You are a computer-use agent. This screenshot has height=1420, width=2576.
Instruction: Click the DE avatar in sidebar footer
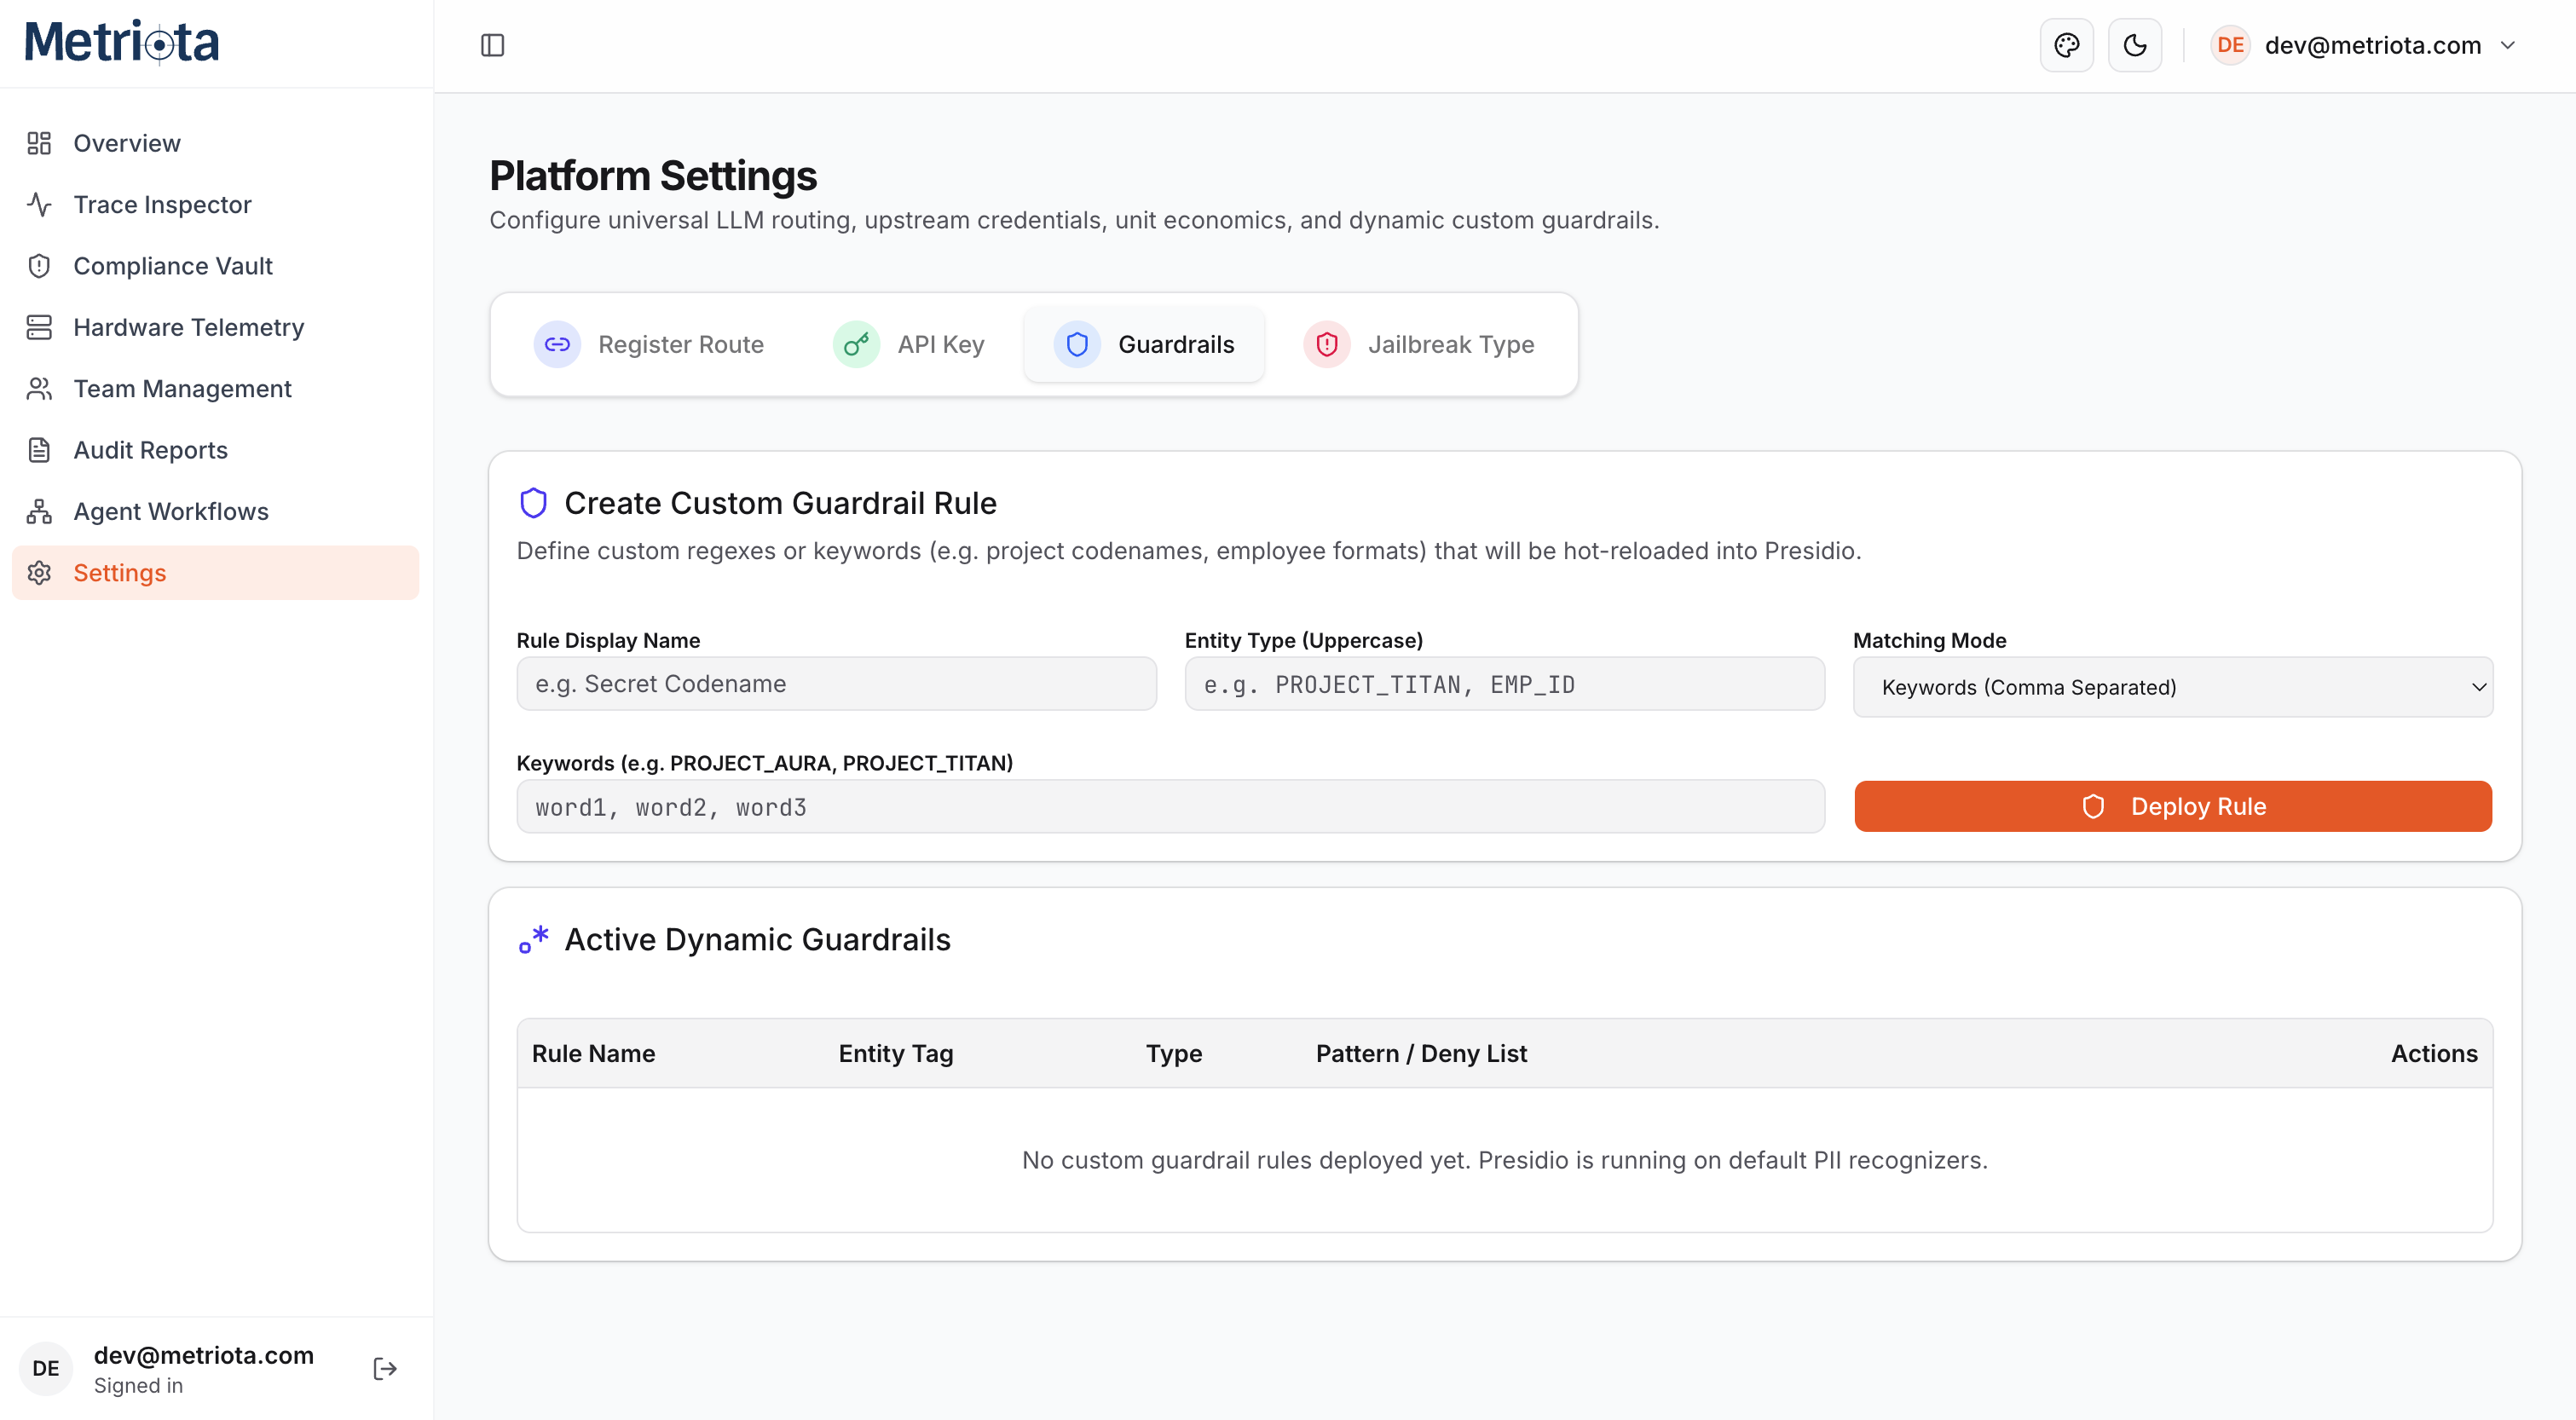(46, 1369)
